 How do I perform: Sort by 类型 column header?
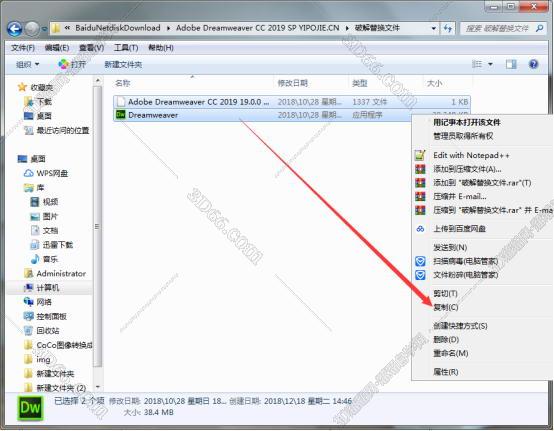tap(360, 83)
